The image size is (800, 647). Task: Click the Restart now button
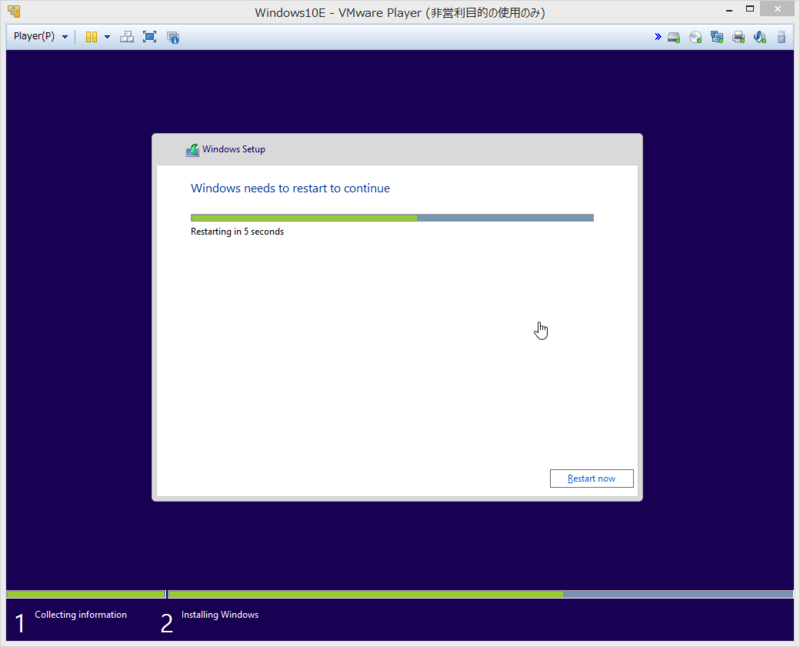click(591, 479)
